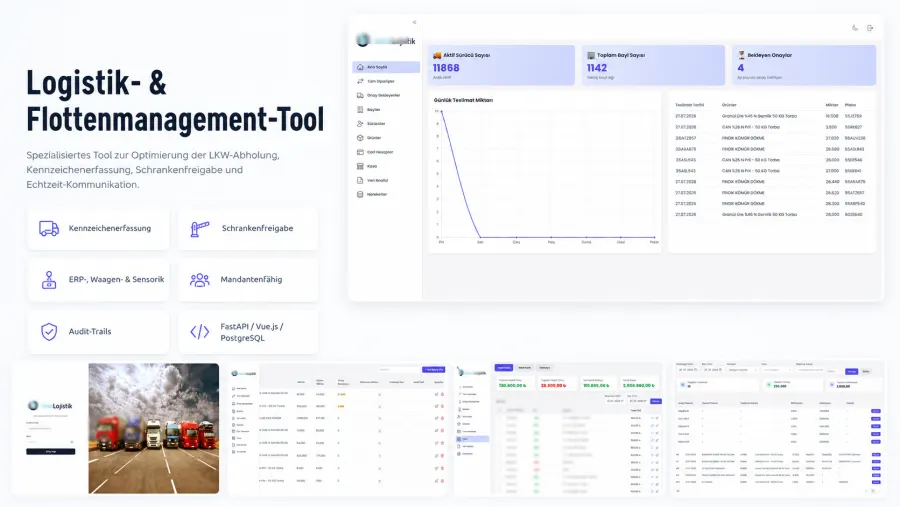Click the Schrankenfreigabe feature card
The width and height of the screenshot is (900, 507).
[x=248, y=229]
